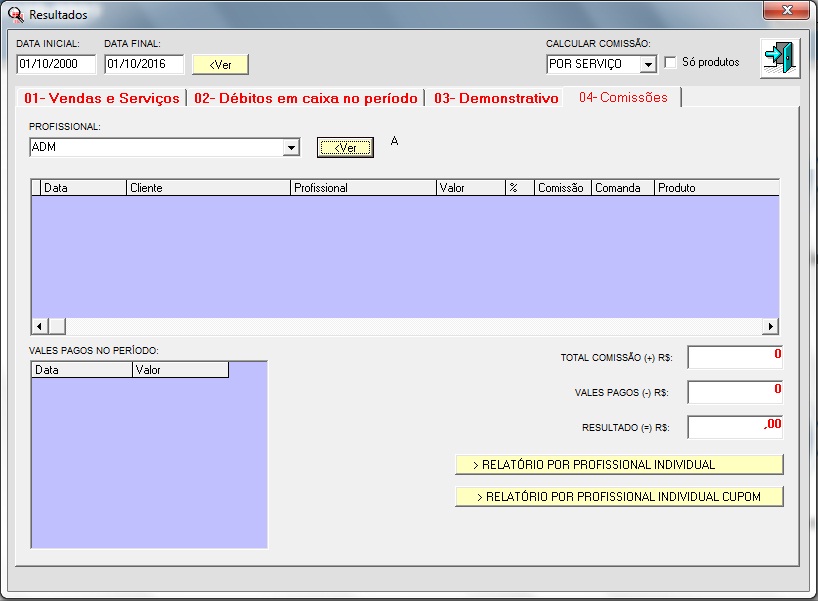
Task: Generate Relatório por Profissional Individual Cupom
Action: pyautogui.click(x=618, y=497)
